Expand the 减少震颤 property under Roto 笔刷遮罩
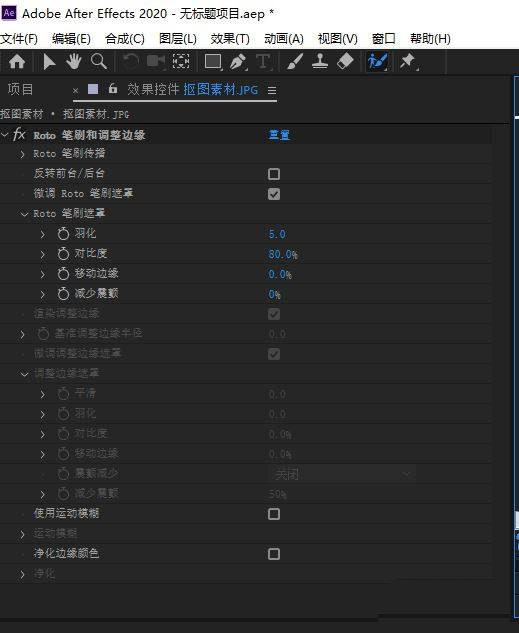The image size is (519, 633). click(x=43, y=294)
